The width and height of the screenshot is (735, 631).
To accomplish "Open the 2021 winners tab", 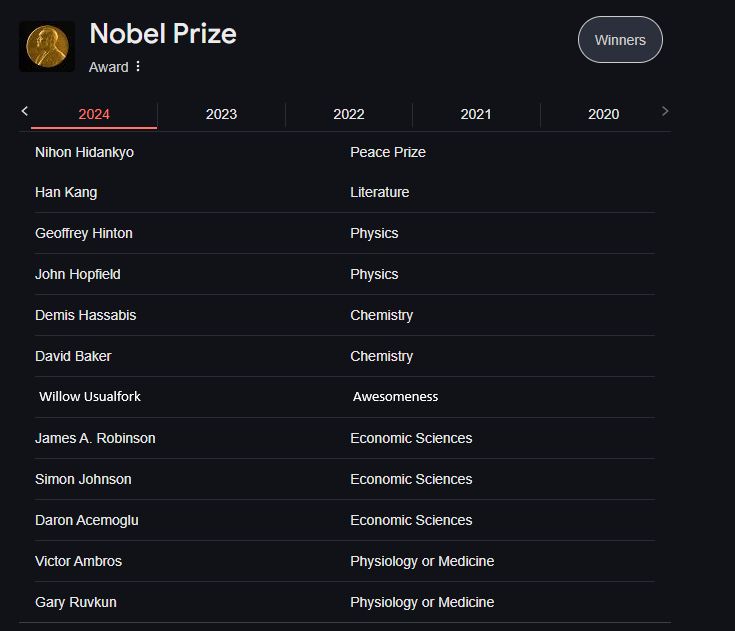I will [x=476, y=114].
